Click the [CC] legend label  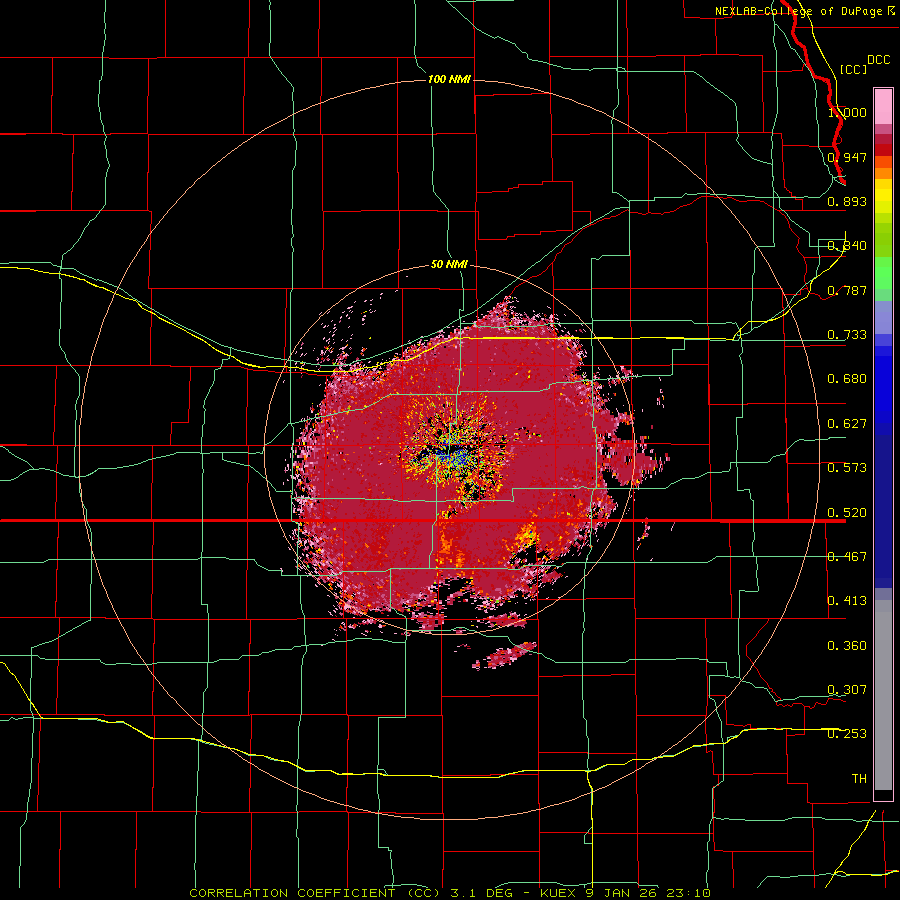853,69
